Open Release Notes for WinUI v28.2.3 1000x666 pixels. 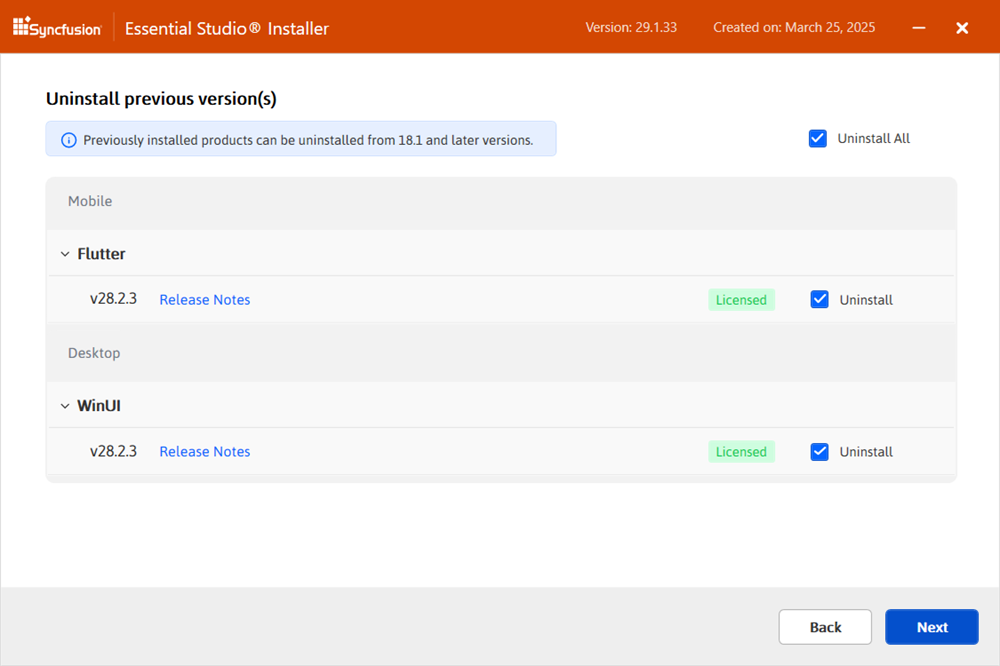(x=205, y=451)
